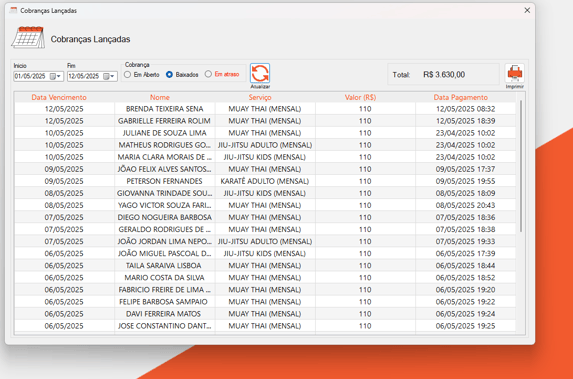Viewport: 573px width, 379px height.
Task: Click the calendar icon beside Cobranças Lançadas title
Action: point(28,37)
